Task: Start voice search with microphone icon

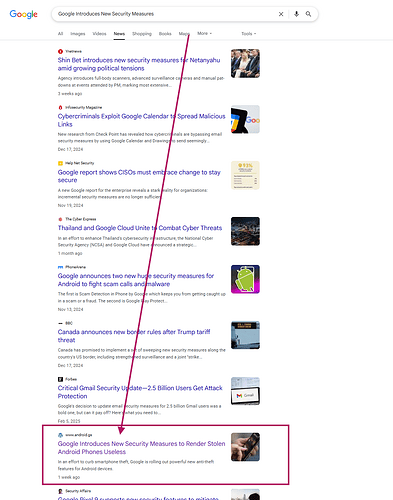Action: tap(296, 14)
